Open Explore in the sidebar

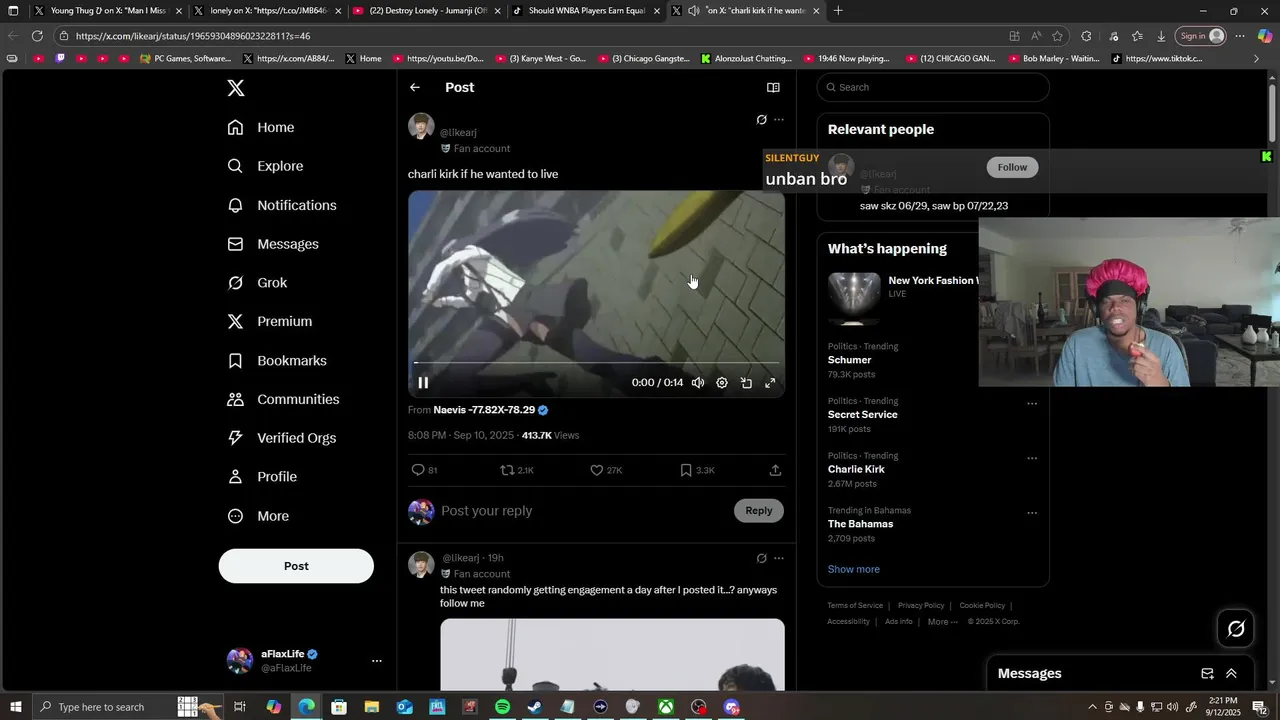(265, 166)
